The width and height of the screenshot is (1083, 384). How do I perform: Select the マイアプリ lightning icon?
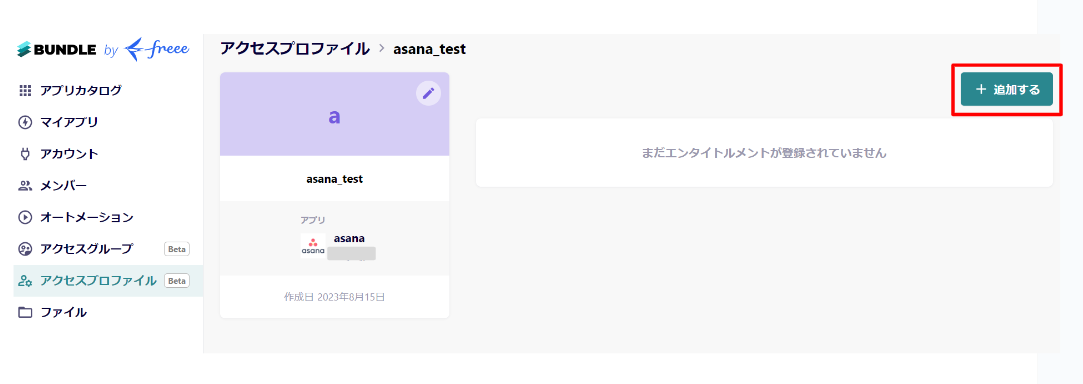(26, 122)
